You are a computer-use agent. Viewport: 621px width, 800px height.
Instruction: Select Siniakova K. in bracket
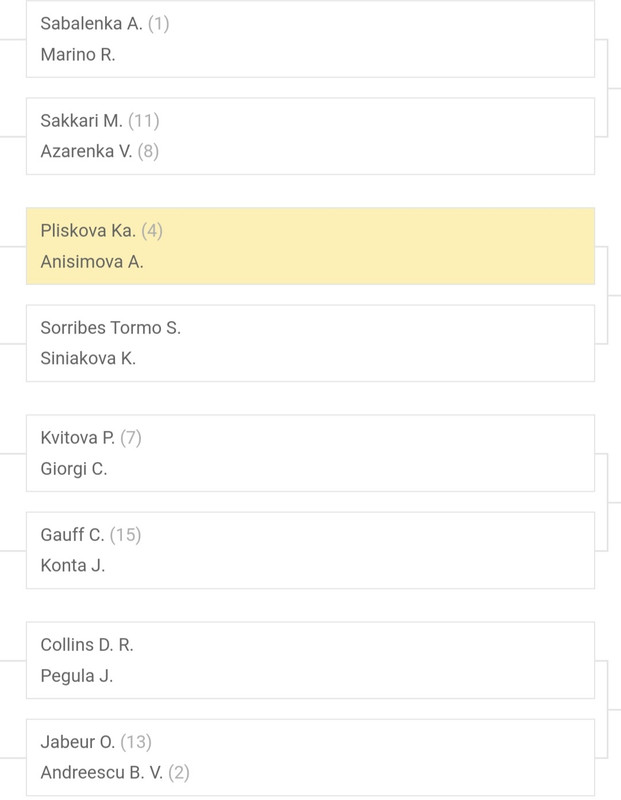[x=88, y=359]
